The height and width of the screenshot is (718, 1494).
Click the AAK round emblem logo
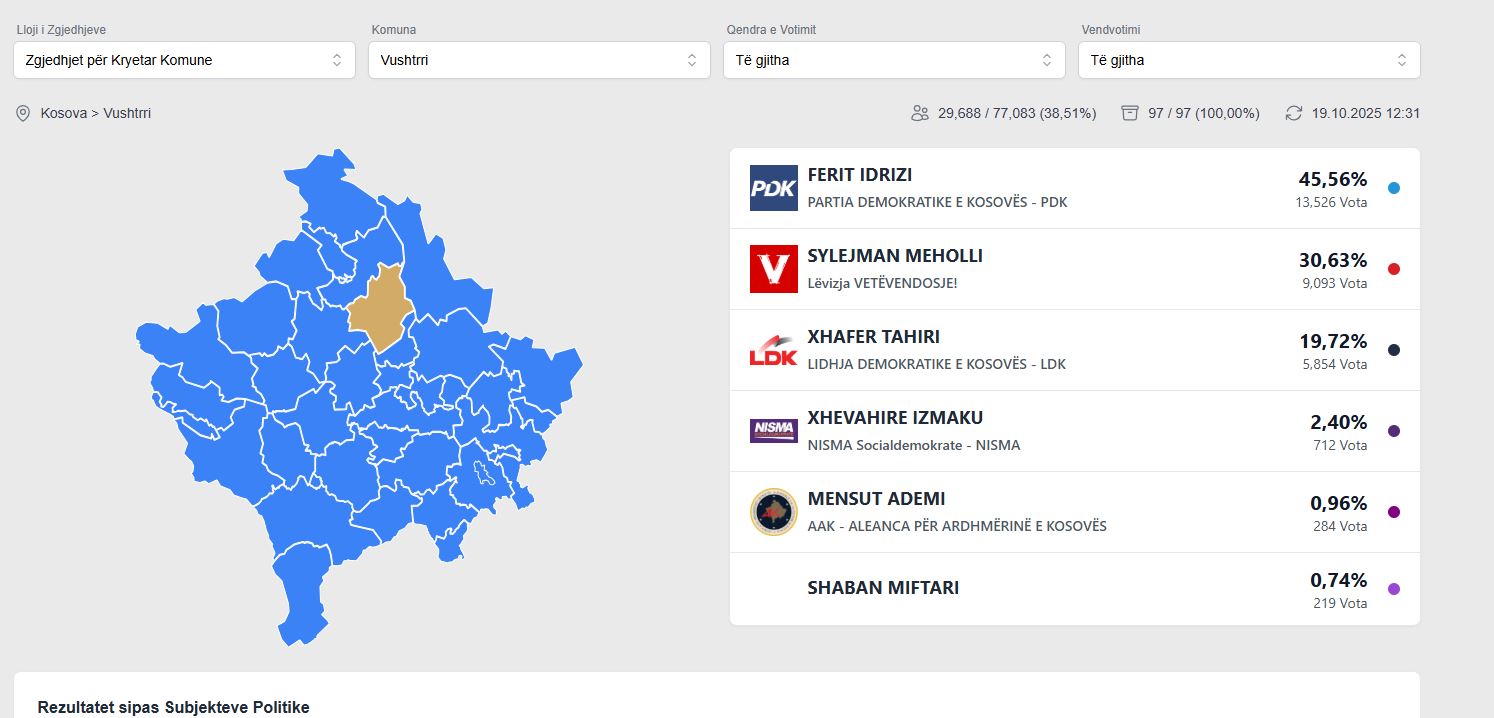point(773,512)
